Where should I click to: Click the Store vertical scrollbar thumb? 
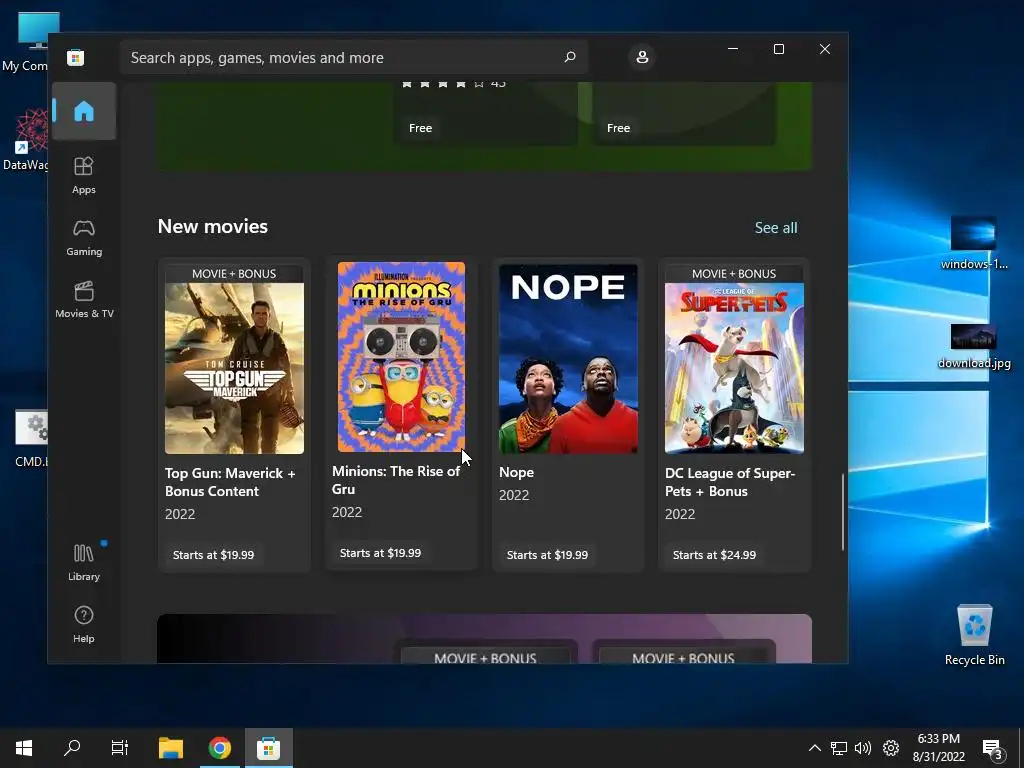(x=842, y=512)
